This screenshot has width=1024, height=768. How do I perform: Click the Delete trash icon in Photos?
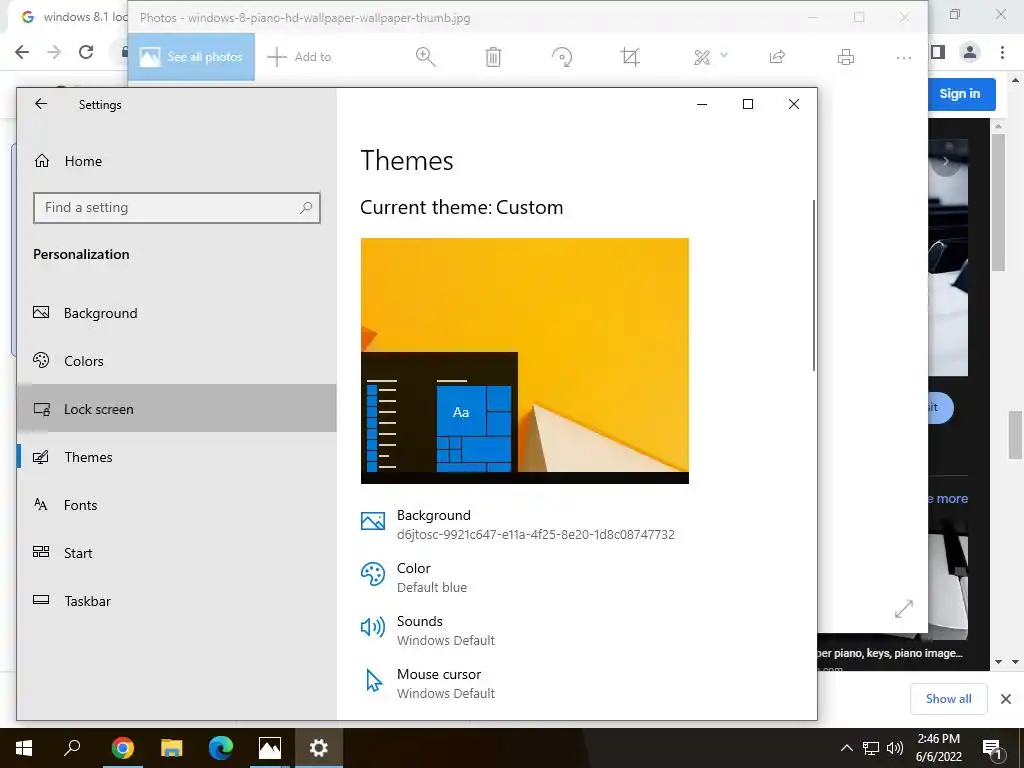point(493,57)
